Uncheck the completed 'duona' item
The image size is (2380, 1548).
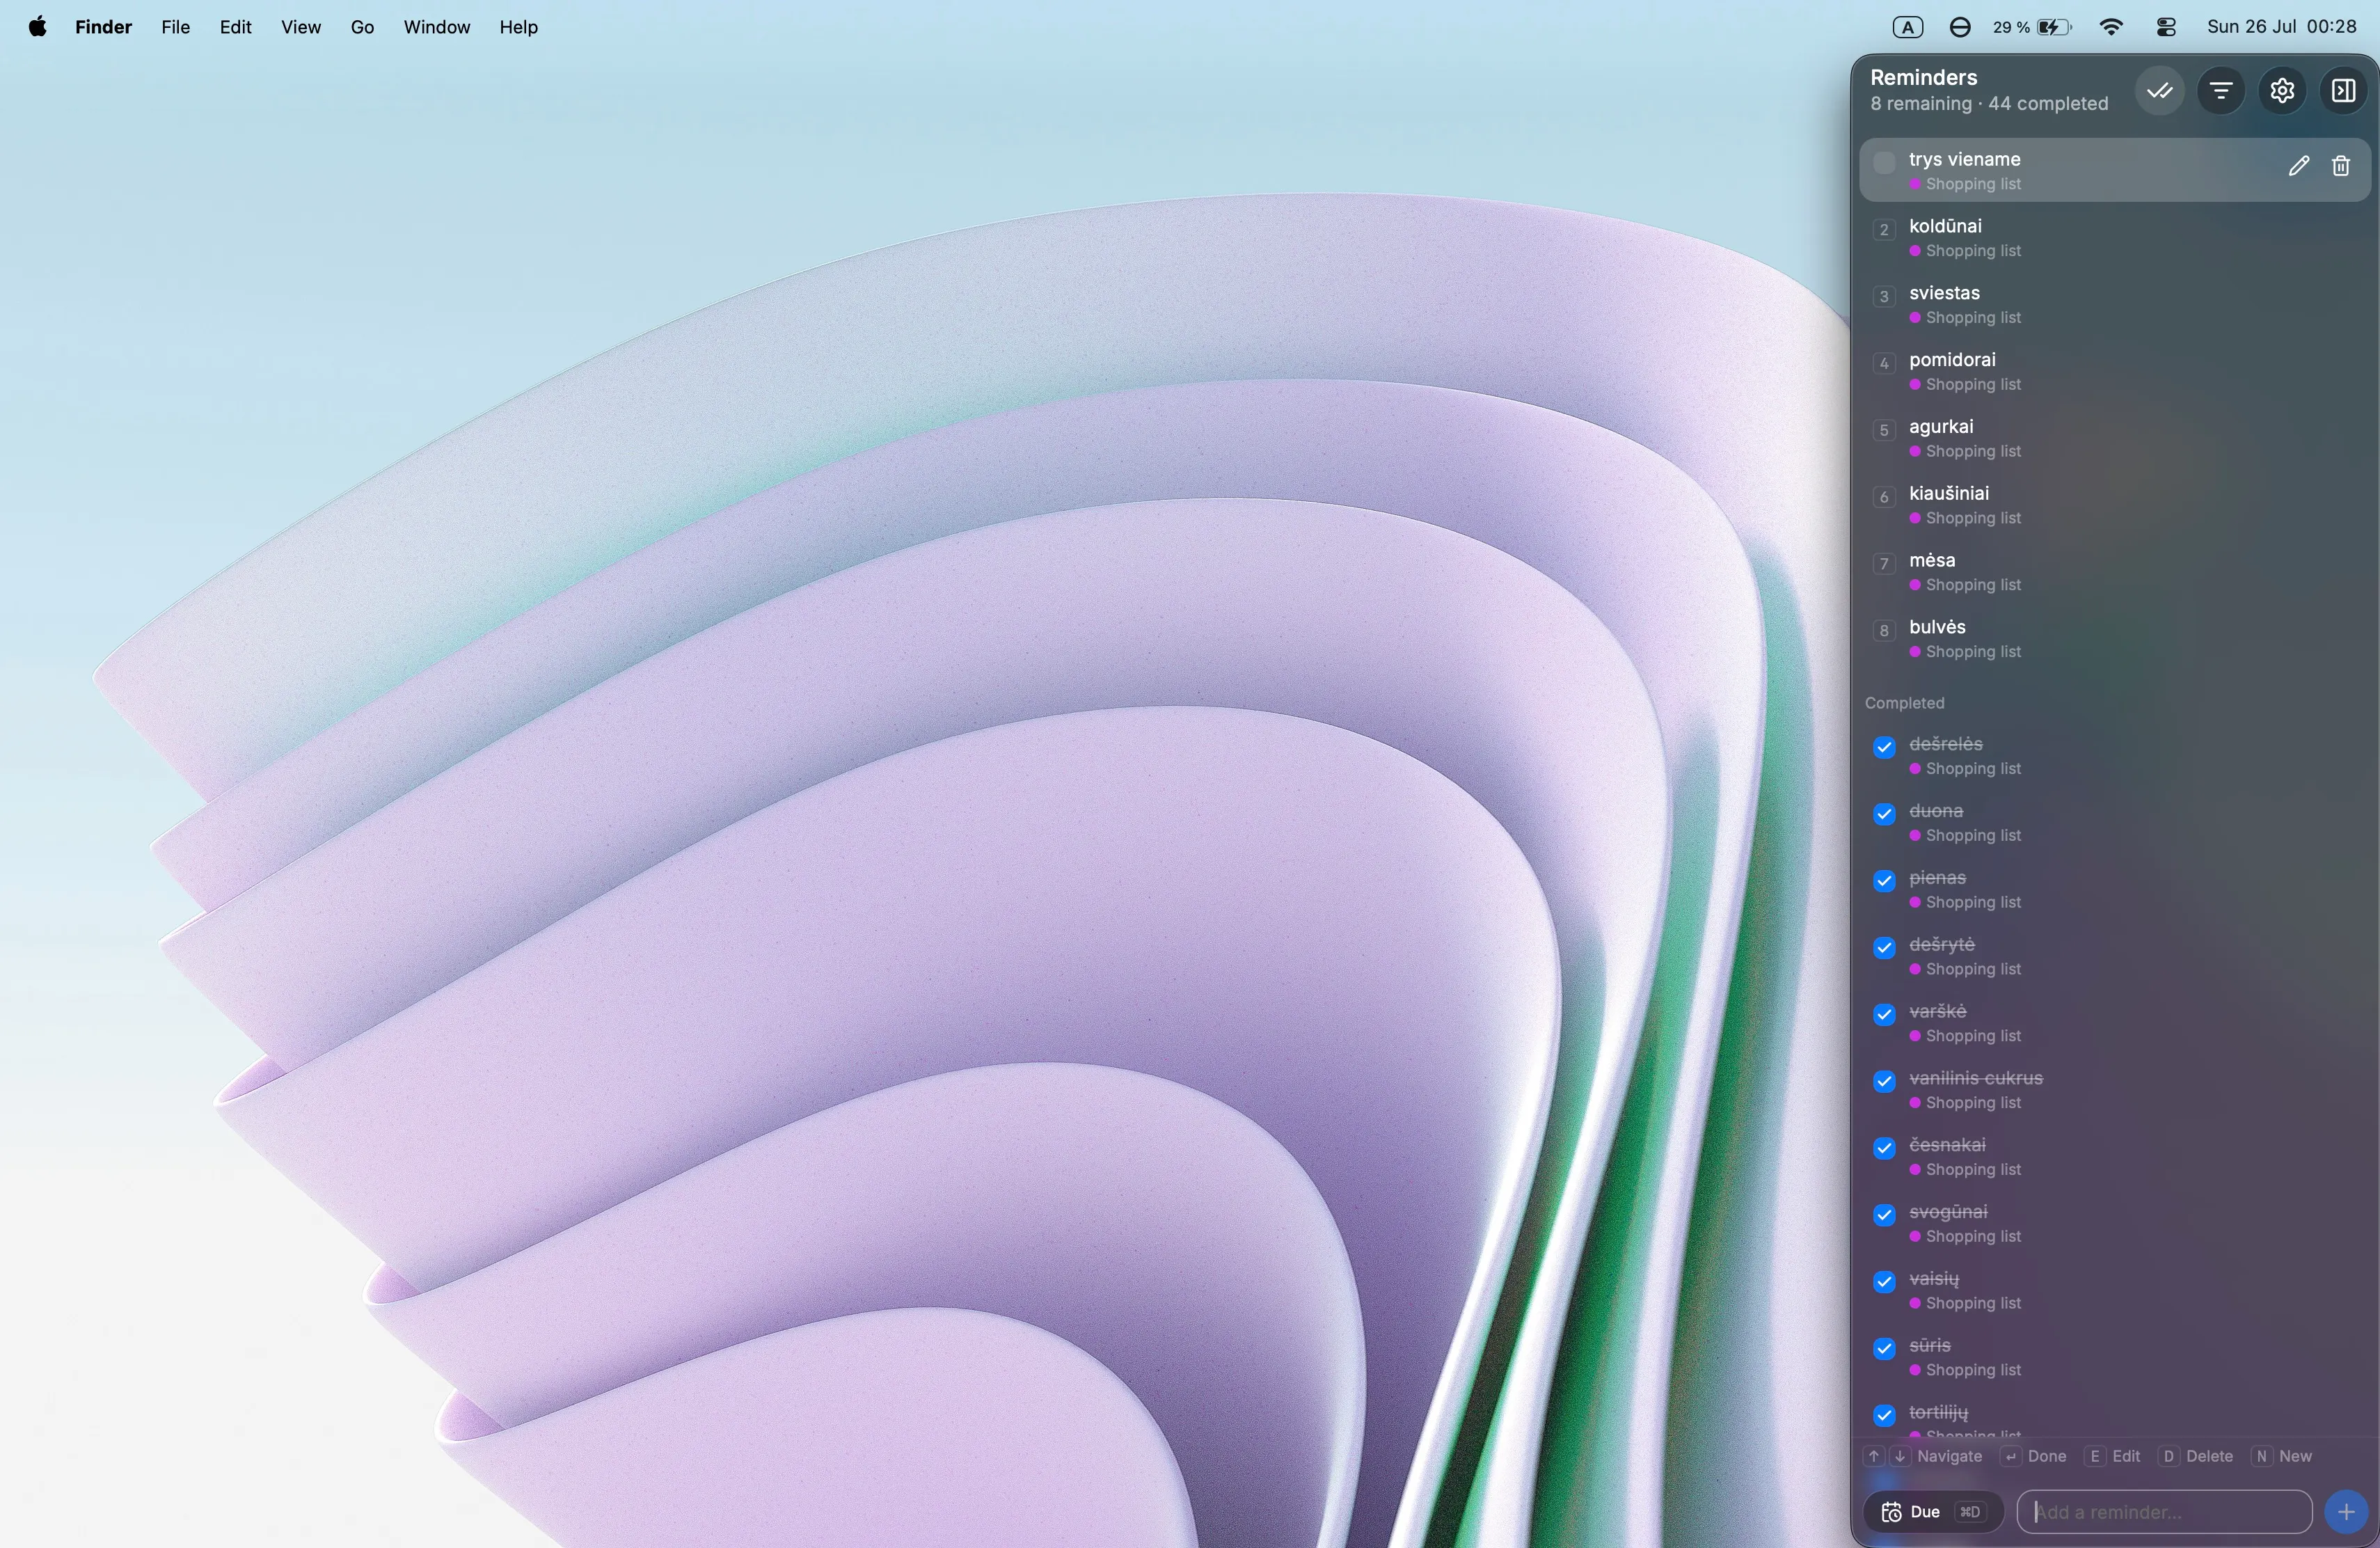click(1884, 814)
